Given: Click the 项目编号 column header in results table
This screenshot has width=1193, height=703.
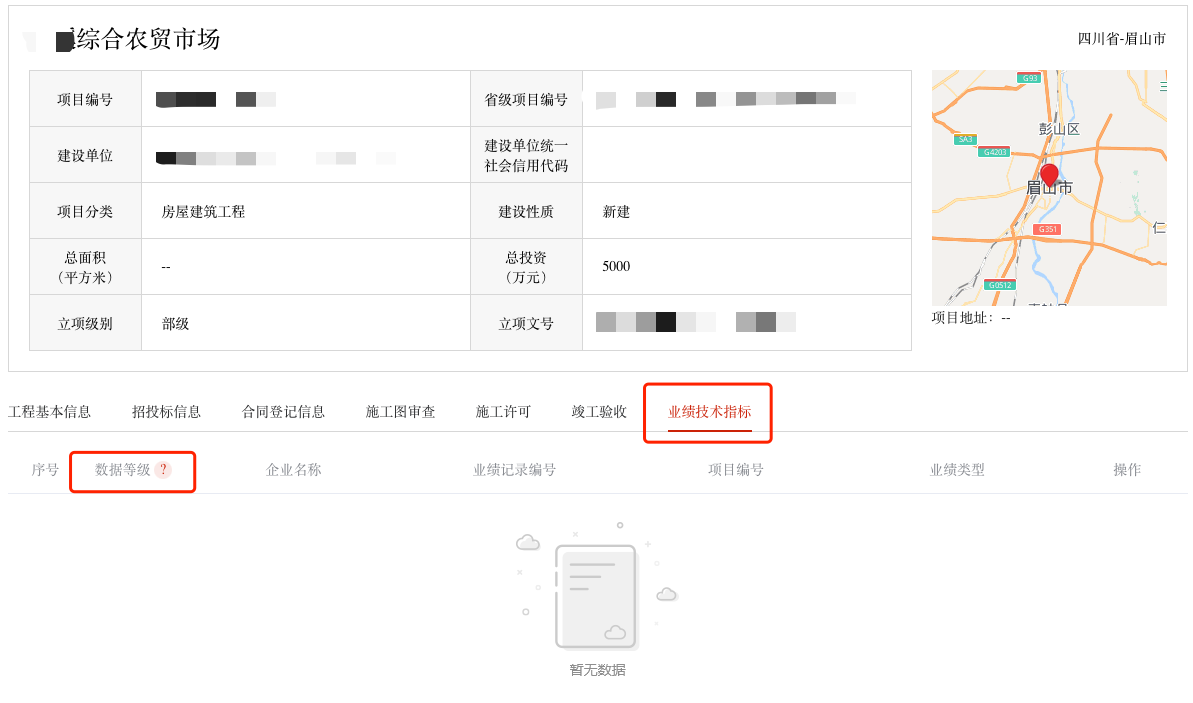Looking at the screenshot, I should [736, 469].
